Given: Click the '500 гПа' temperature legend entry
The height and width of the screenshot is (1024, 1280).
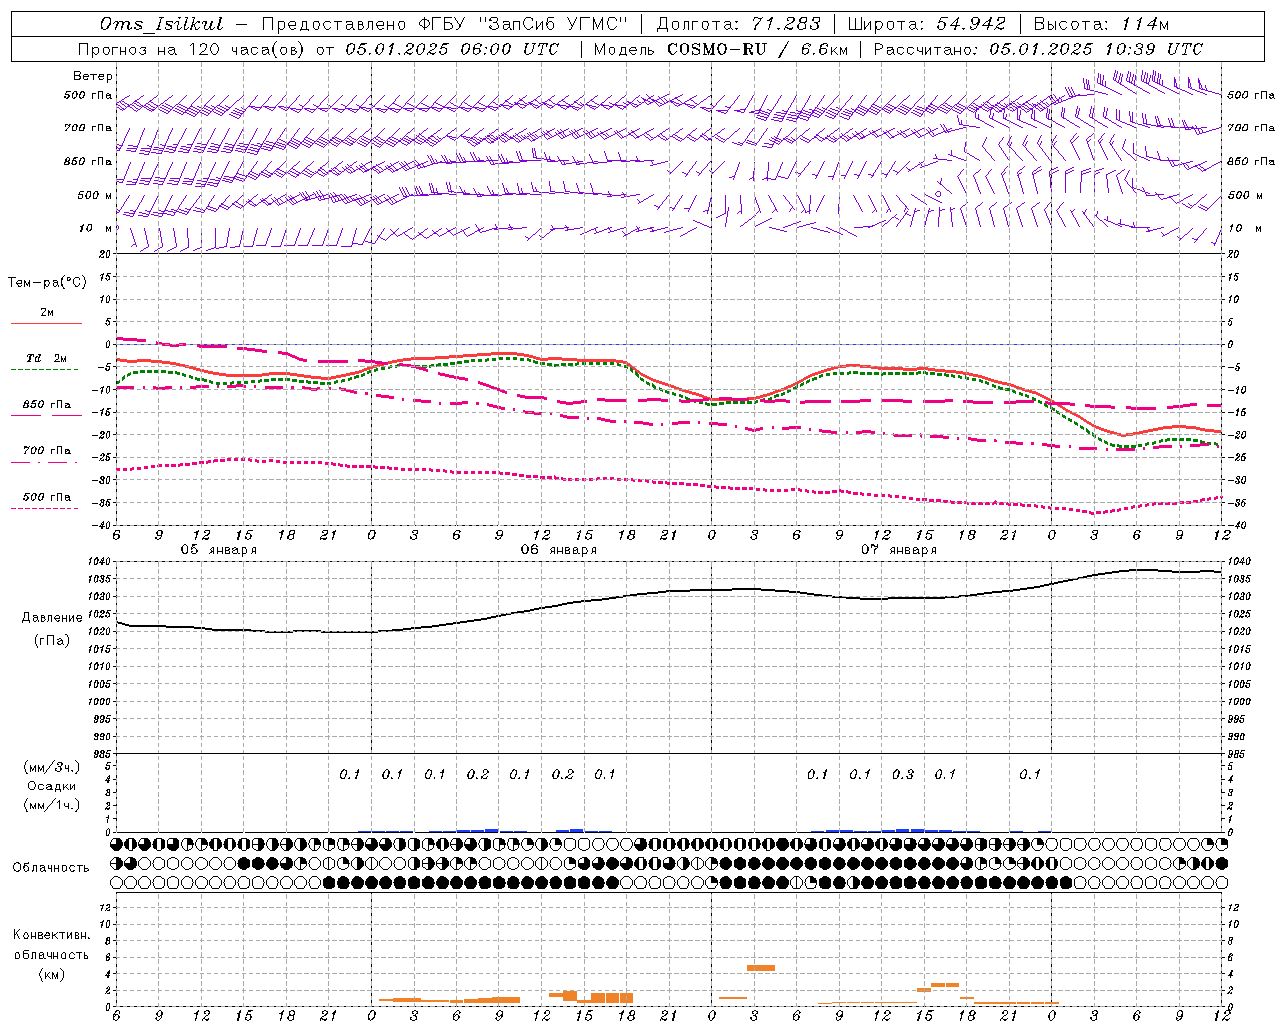Looking at the screenshot, I should tap(47, 497).
